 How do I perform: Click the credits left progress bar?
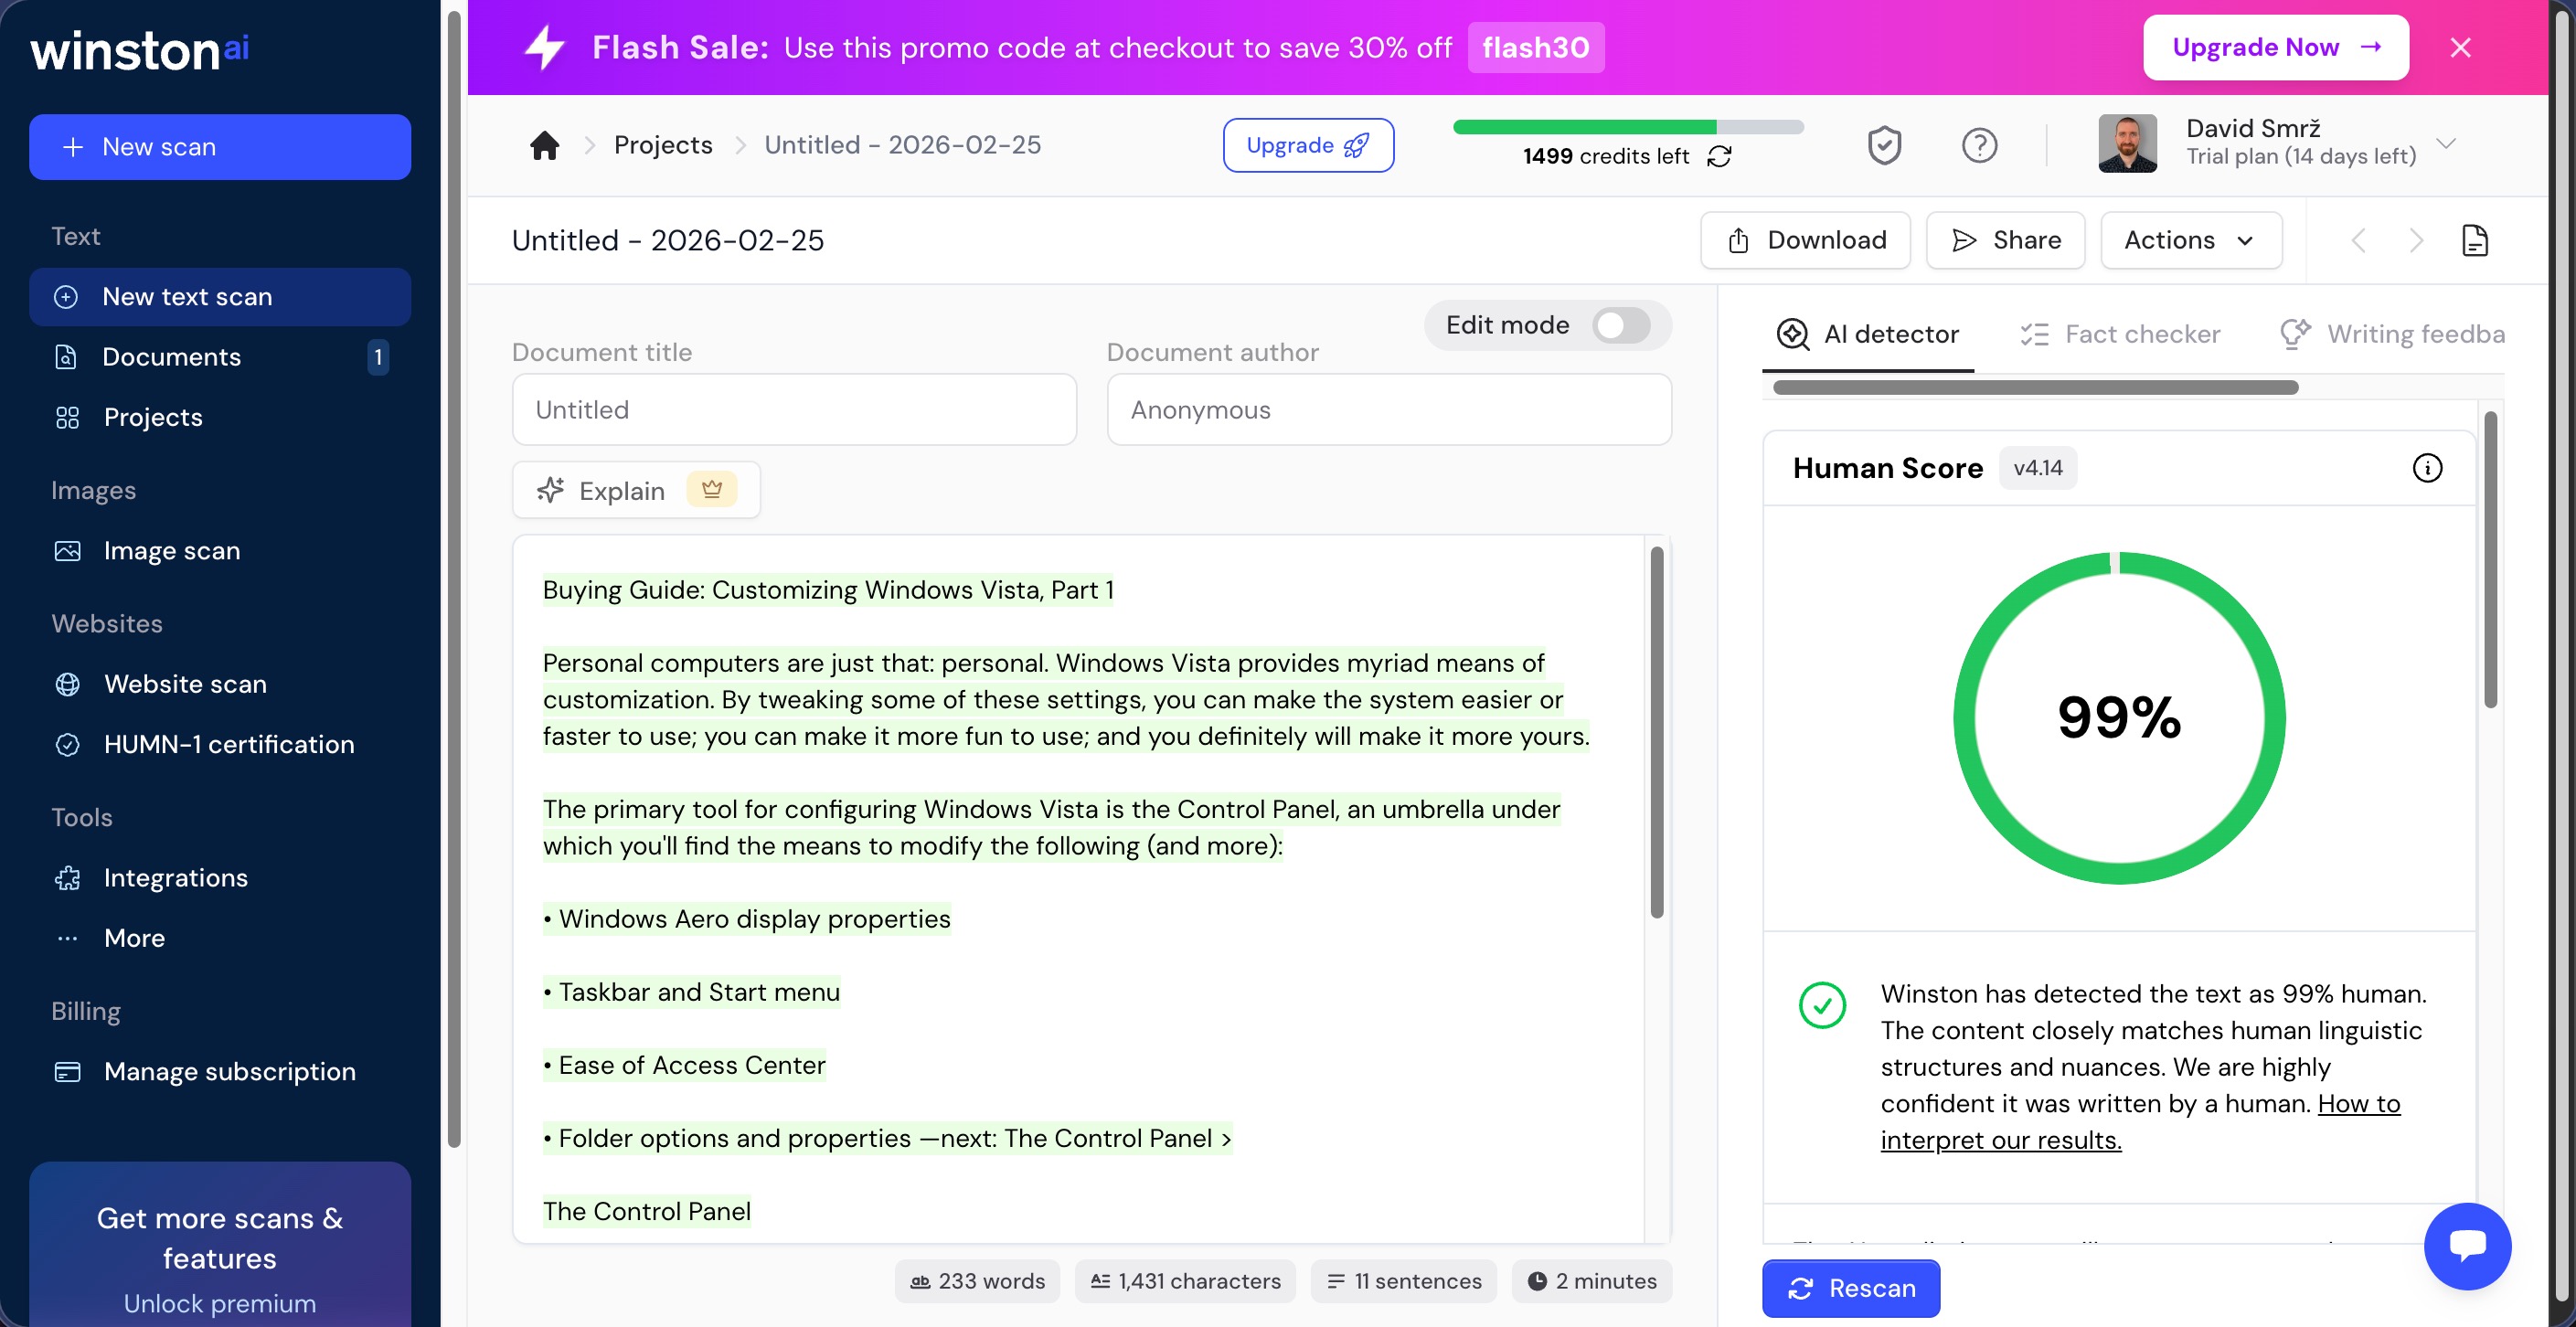click(x=1627, y=127)
